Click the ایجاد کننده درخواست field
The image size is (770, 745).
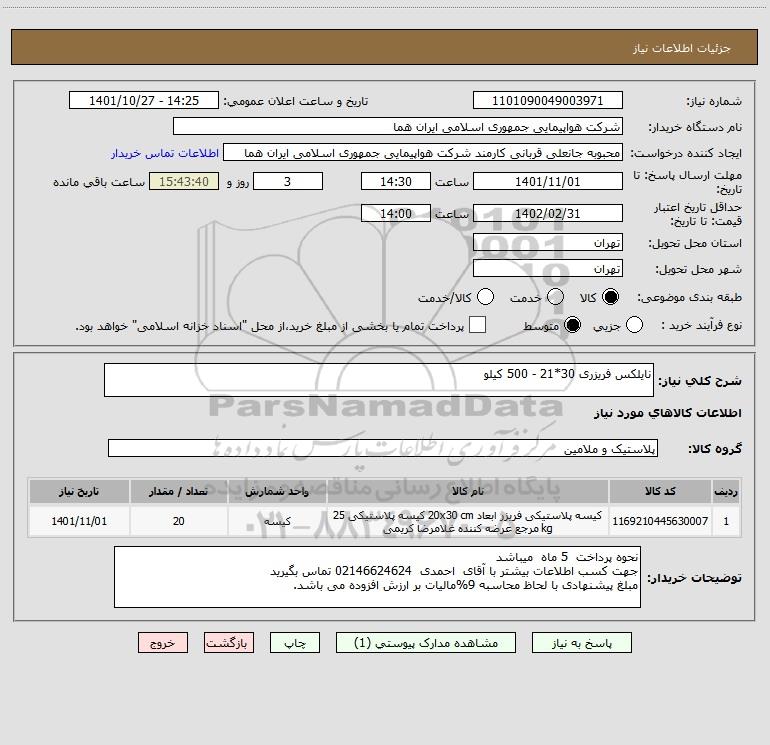pyautogui.click(x=423, y=152)
